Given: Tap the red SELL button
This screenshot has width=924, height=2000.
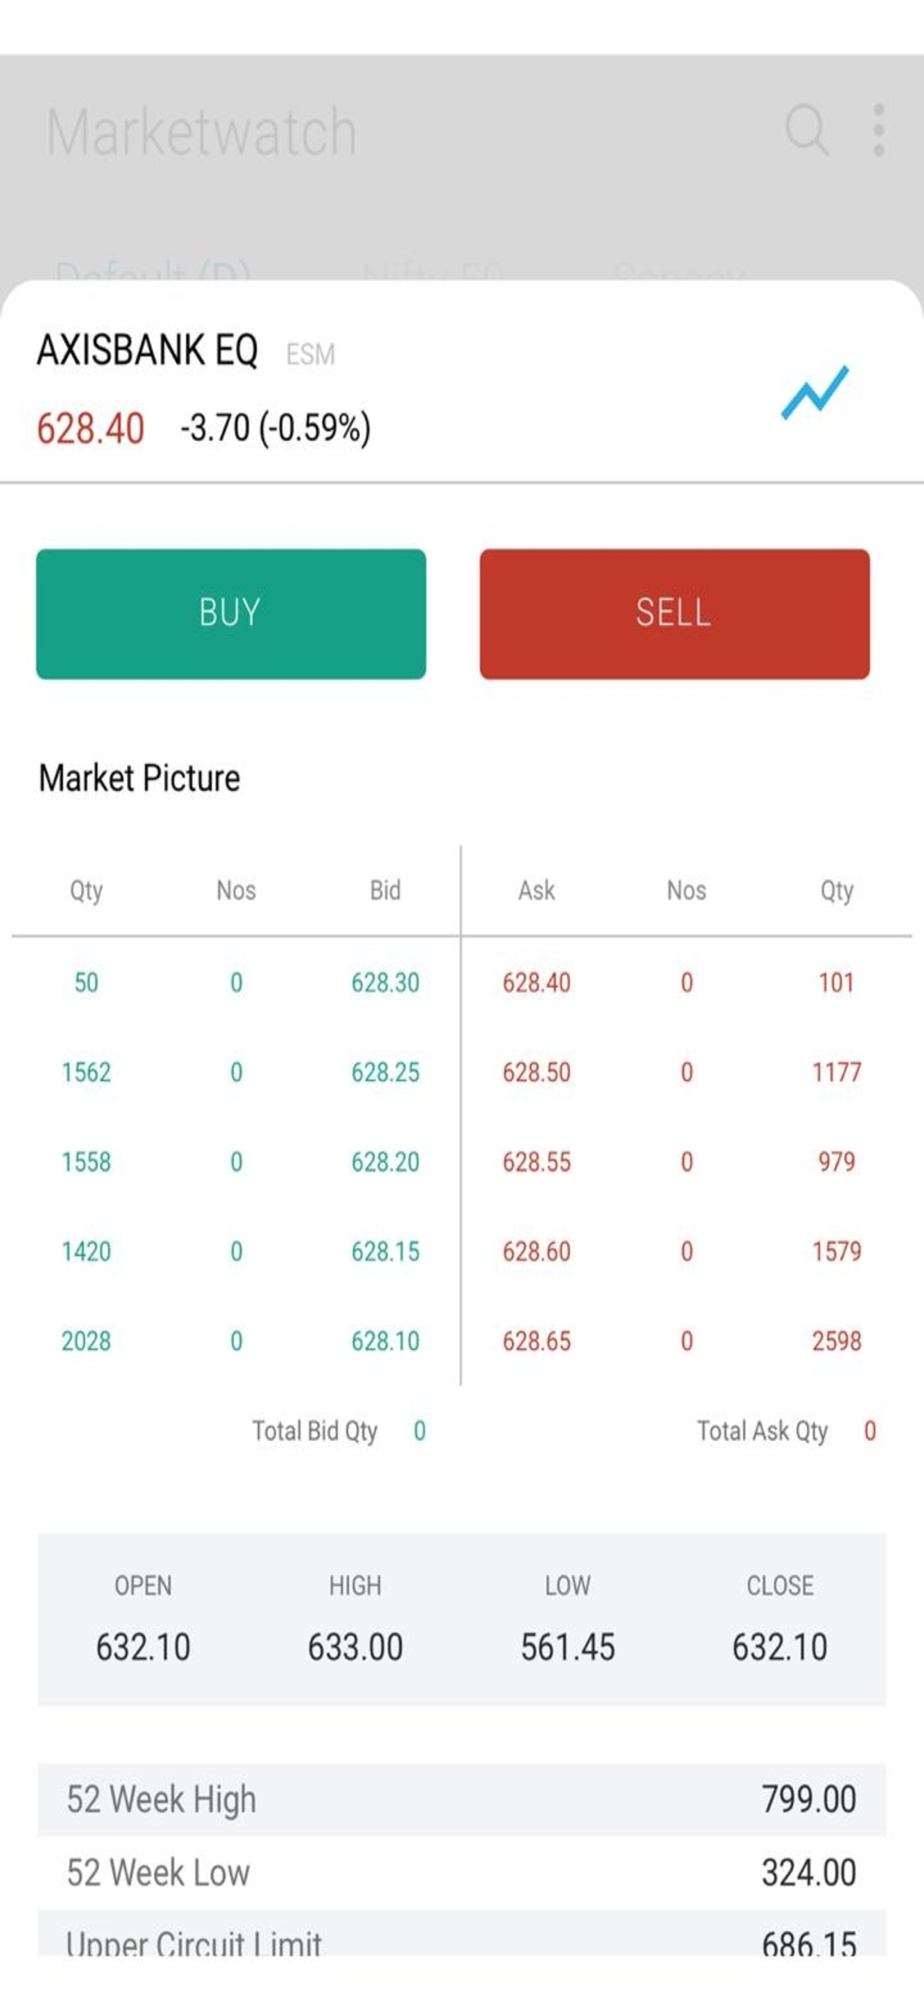Looking at the screenshot, I should (x=674, y=613).
